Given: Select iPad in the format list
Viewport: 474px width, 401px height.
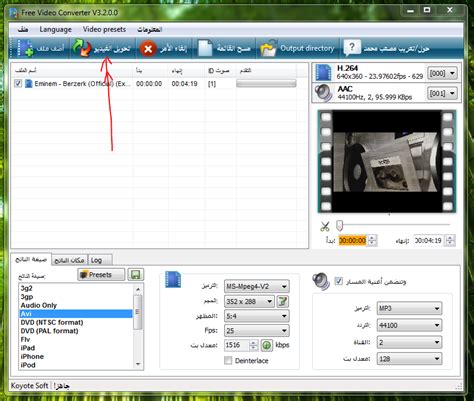Looking at the screenshot, I should coord(76,348).
